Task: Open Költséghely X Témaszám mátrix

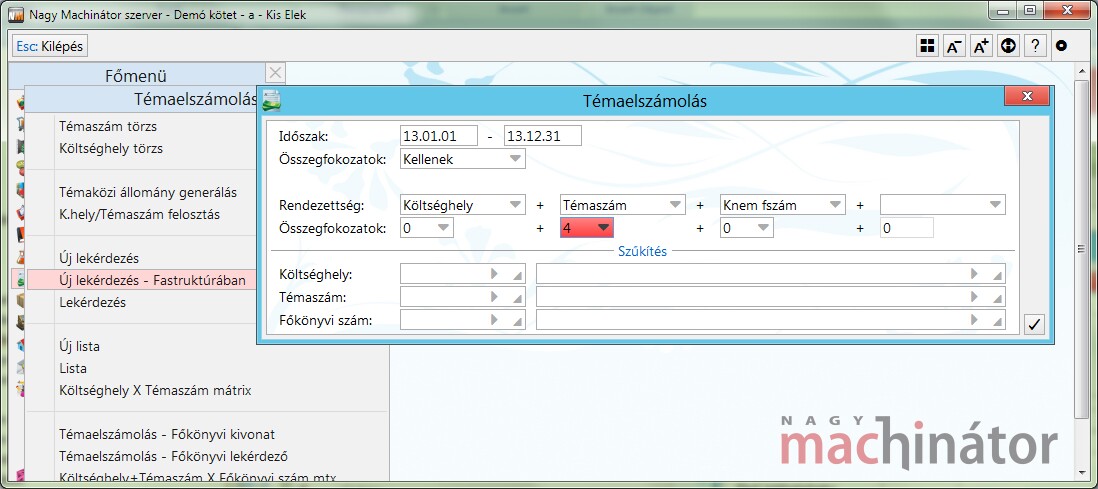Action: tap(155, 390)
